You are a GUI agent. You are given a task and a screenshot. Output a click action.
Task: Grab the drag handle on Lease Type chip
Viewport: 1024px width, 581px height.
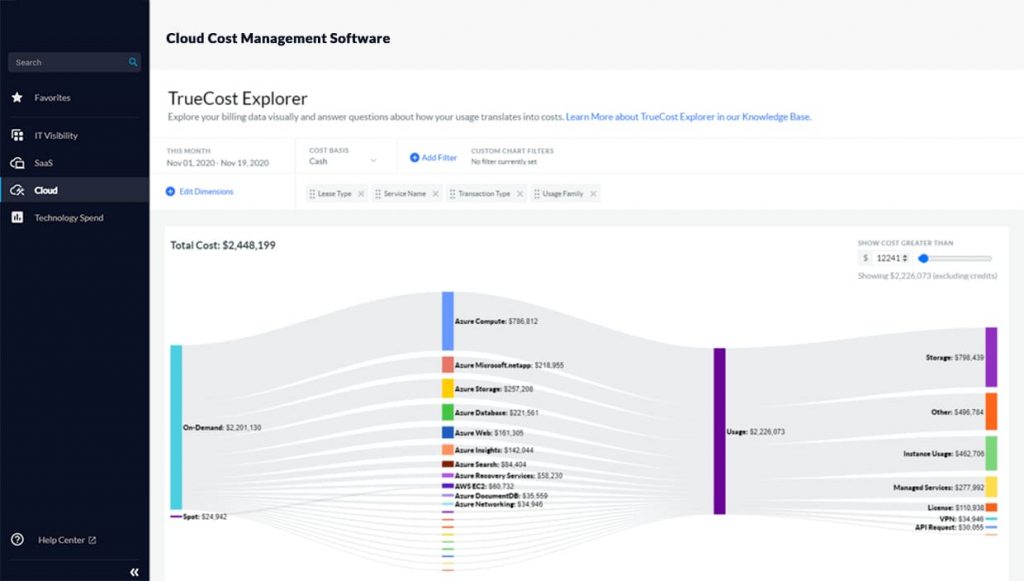point(314,193)
